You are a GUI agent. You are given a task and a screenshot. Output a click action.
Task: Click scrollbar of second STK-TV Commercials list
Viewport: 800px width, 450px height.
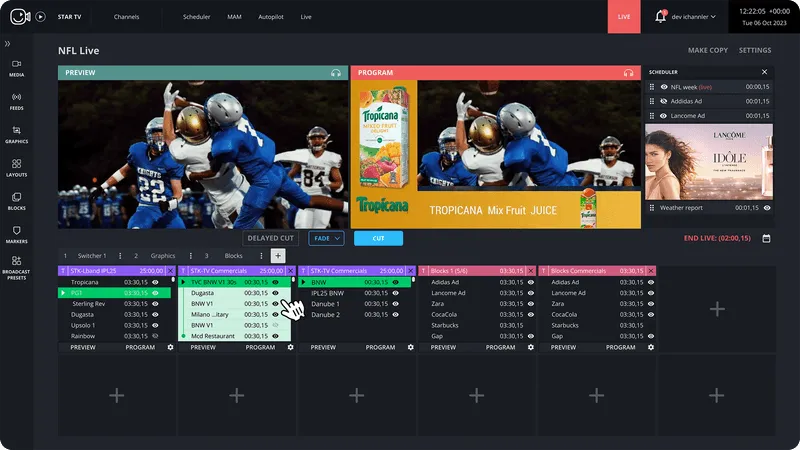click(413, 280)
